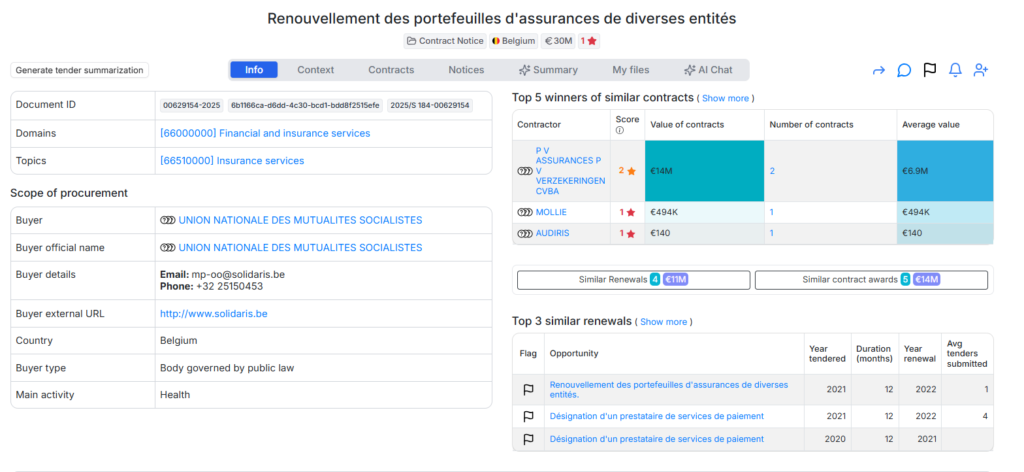Open the 2021 Désignation d'un prestataire link
Viewport: 1024px width, 472px height.
pyautogui.click(x=657, y=416)
